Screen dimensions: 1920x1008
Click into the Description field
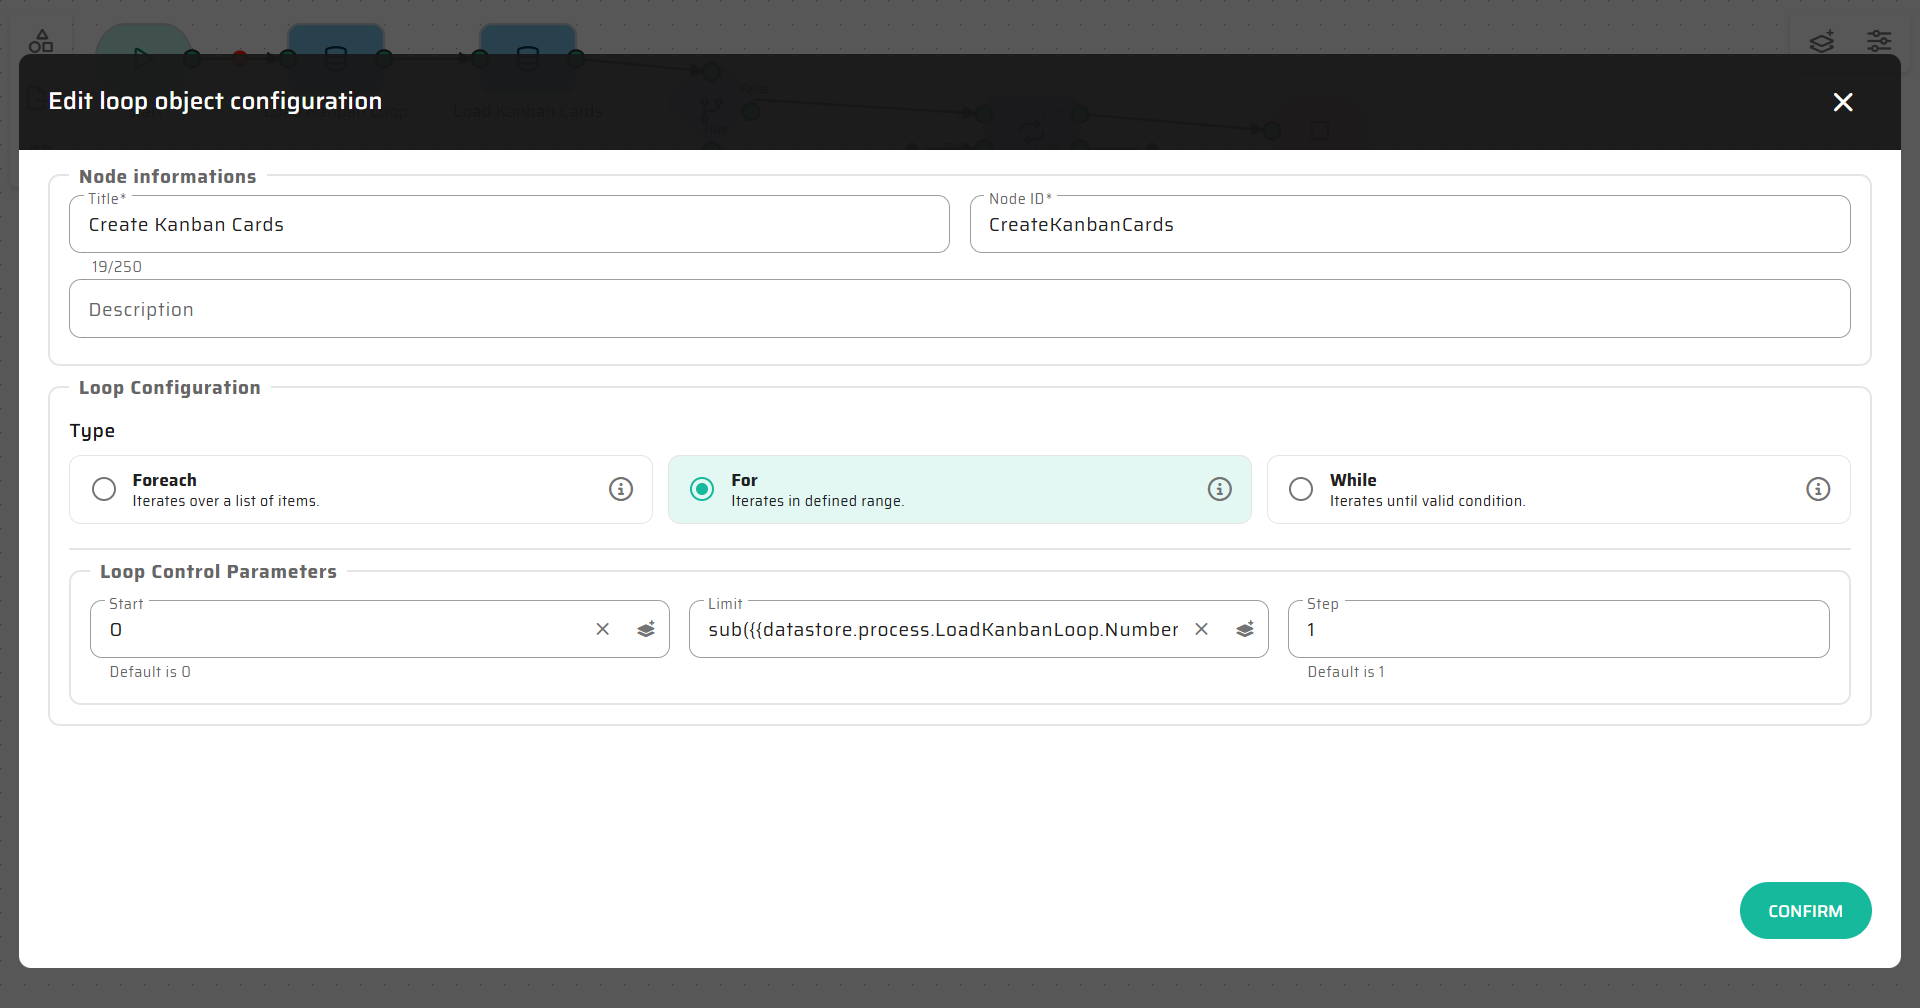[x=958, y=310]
